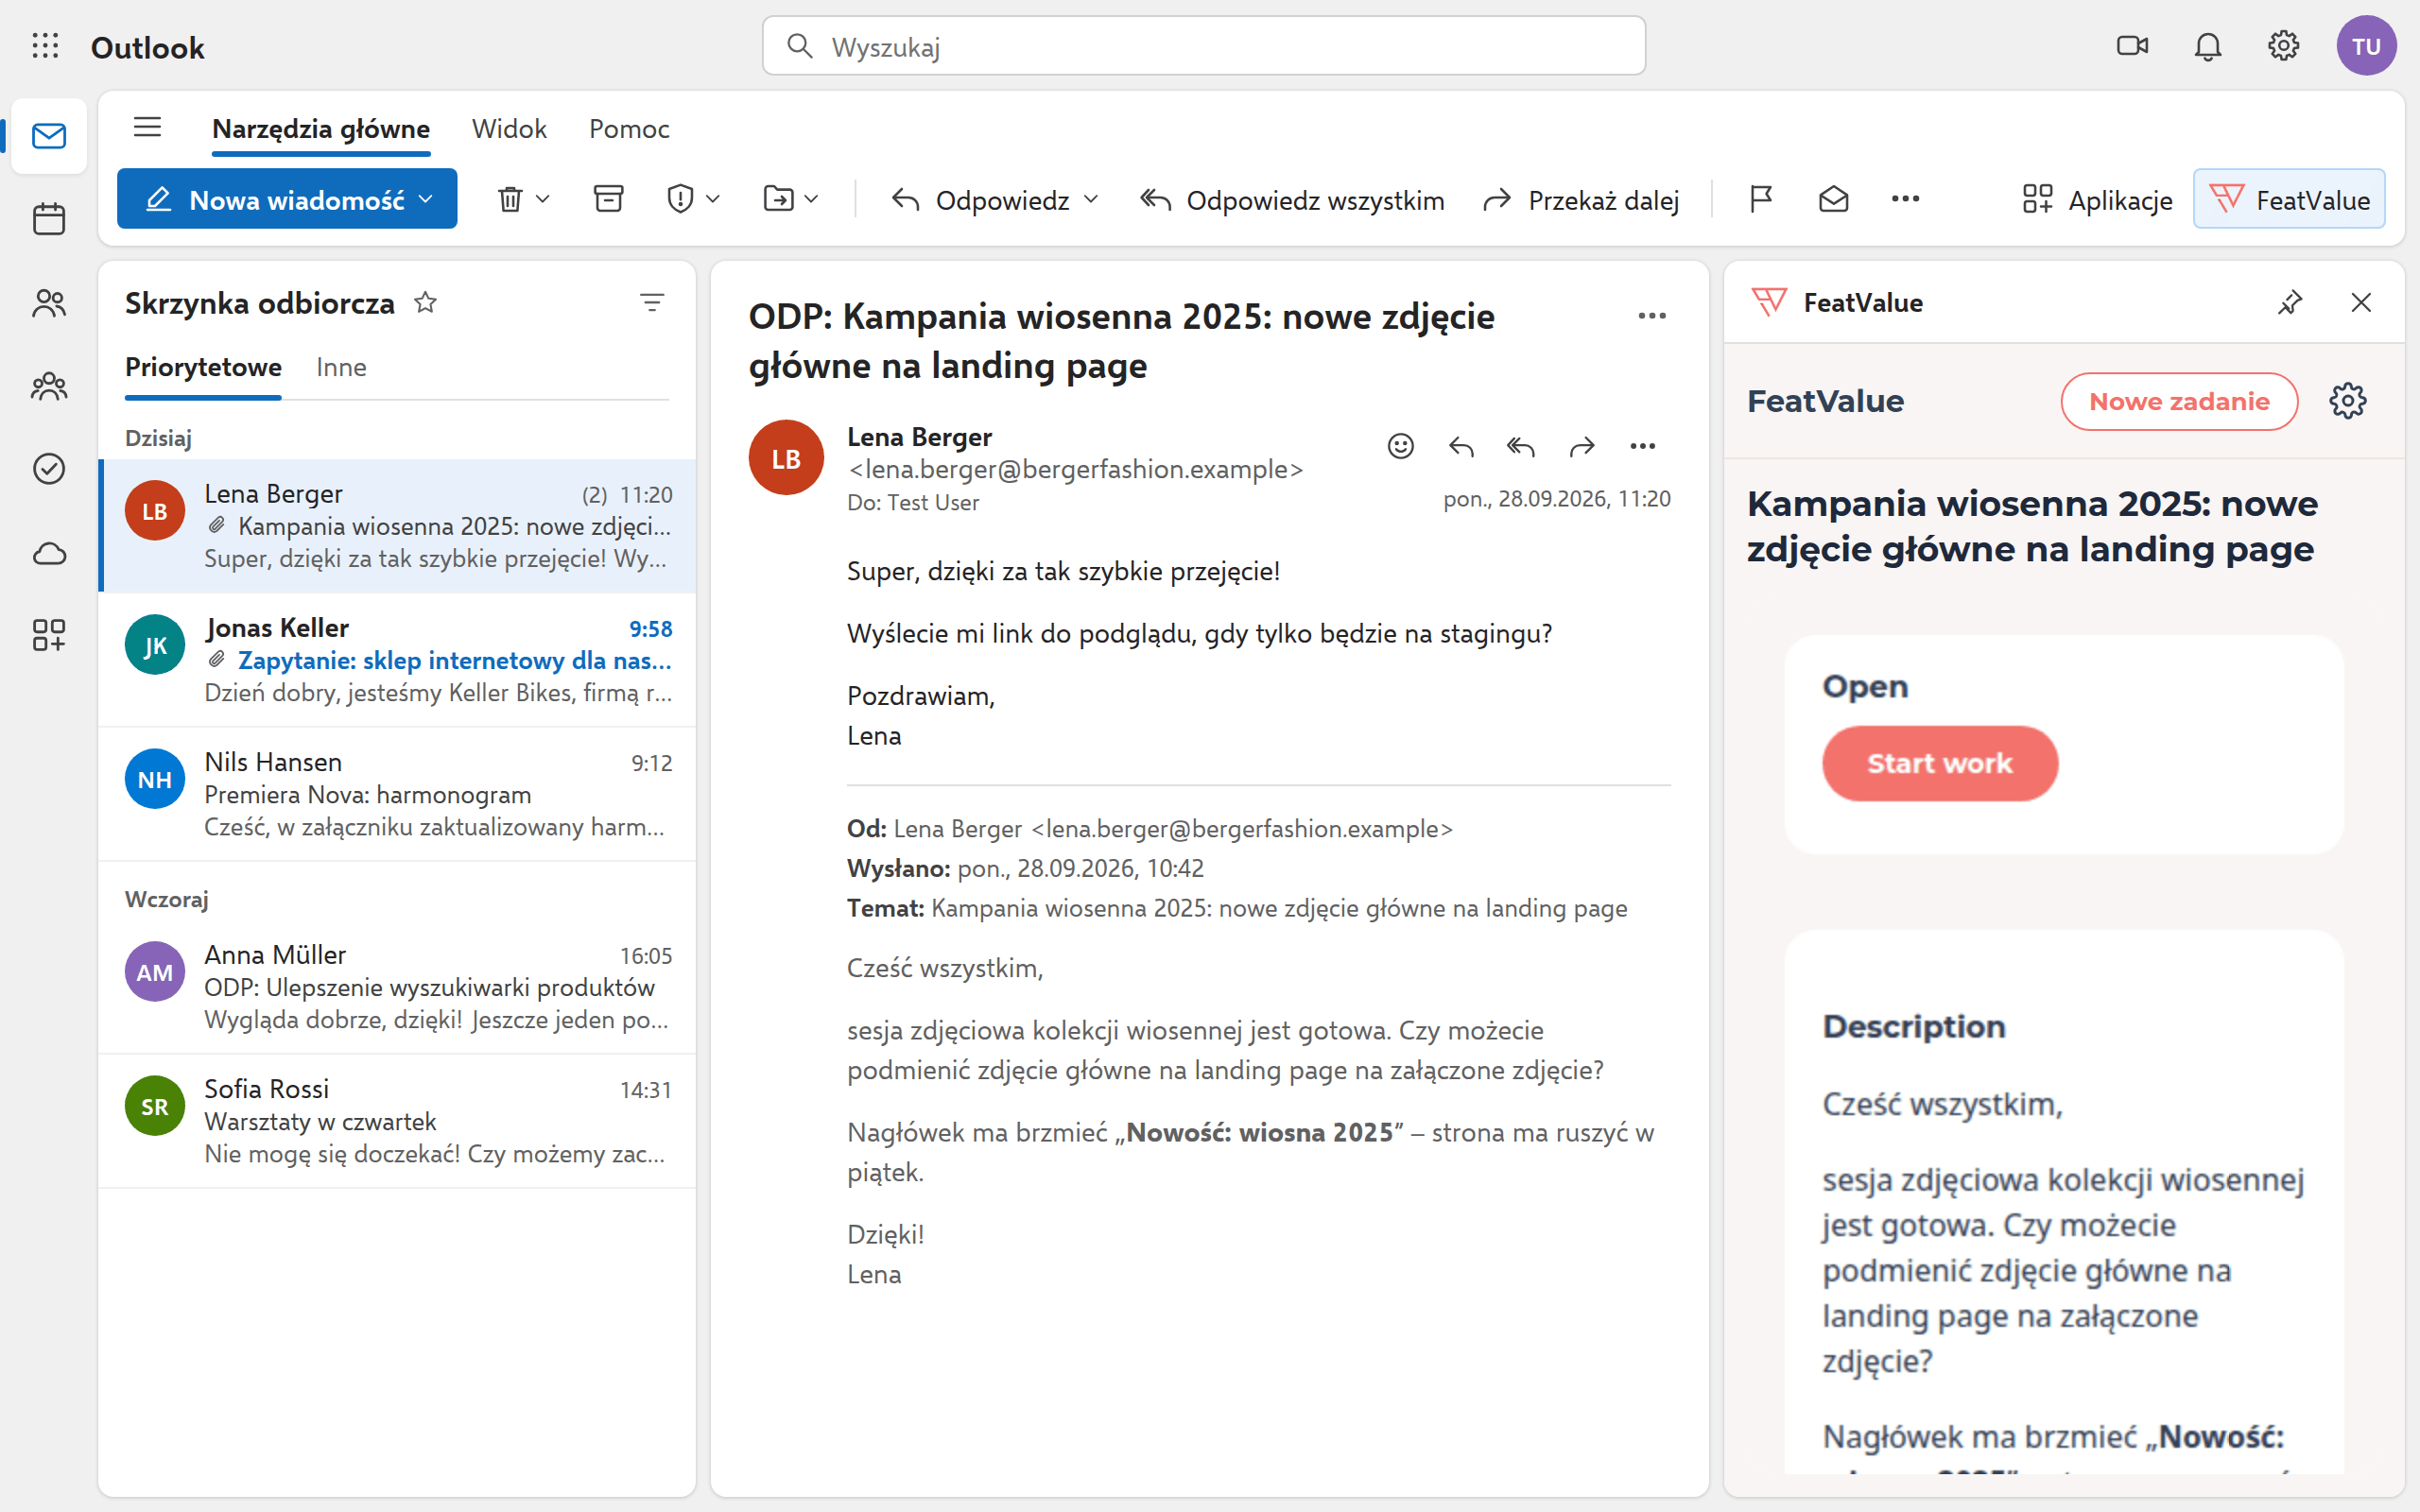Open Groups icon in the sidebar
This screenshot has height=1512, width=2420.
click(x=49, y=386)
